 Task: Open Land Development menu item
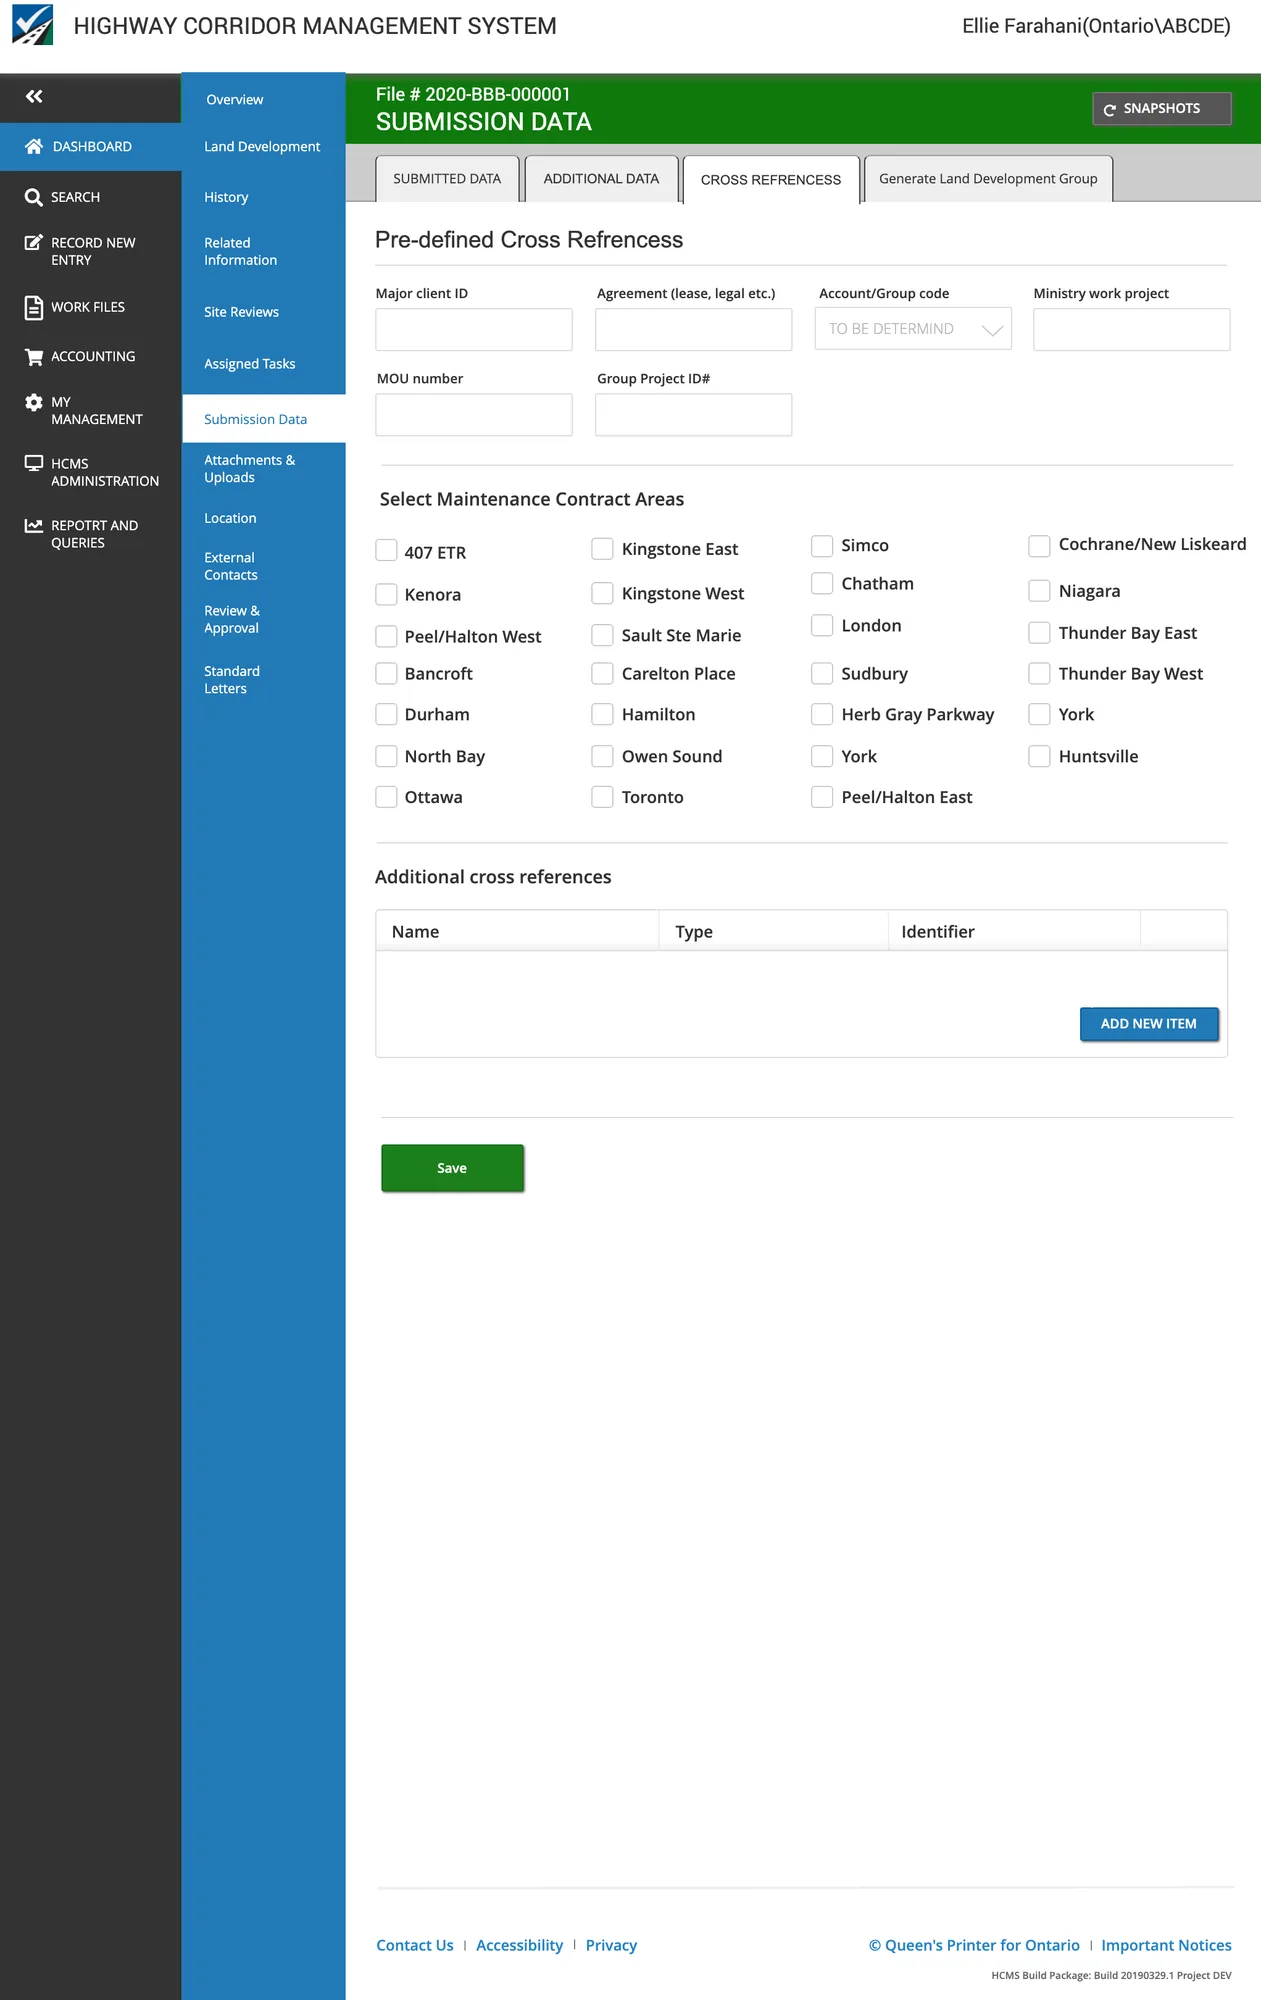click(x=262, y=146)
